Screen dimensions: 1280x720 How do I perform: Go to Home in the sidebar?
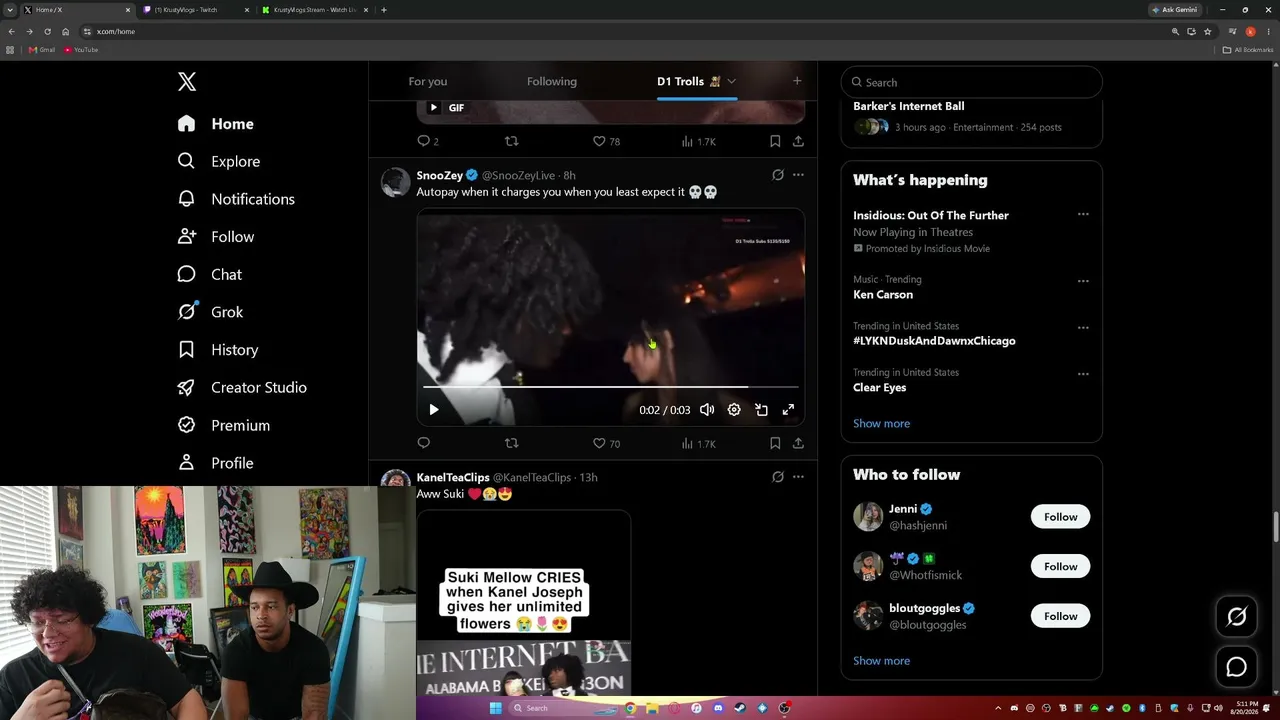coord(216,124)
